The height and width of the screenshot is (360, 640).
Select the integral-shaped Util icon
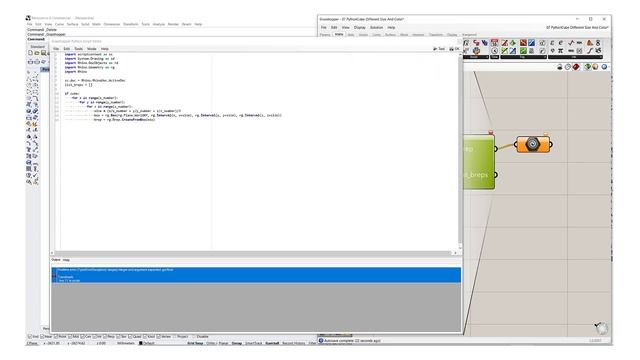(x=590, y=51)
